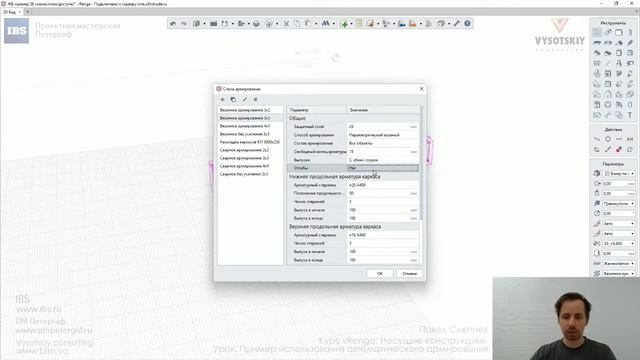Delete style with the X icon in dialog toolbar
640x360 pixels.
coord(256,100)
